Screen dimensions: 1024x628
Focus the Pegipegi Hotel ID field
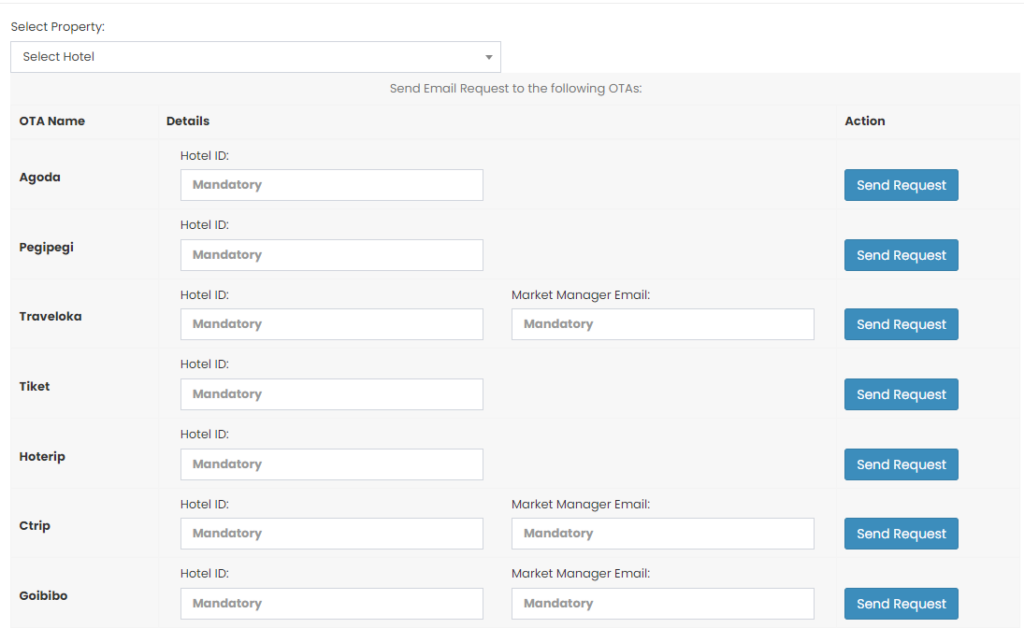pos(332,255)
